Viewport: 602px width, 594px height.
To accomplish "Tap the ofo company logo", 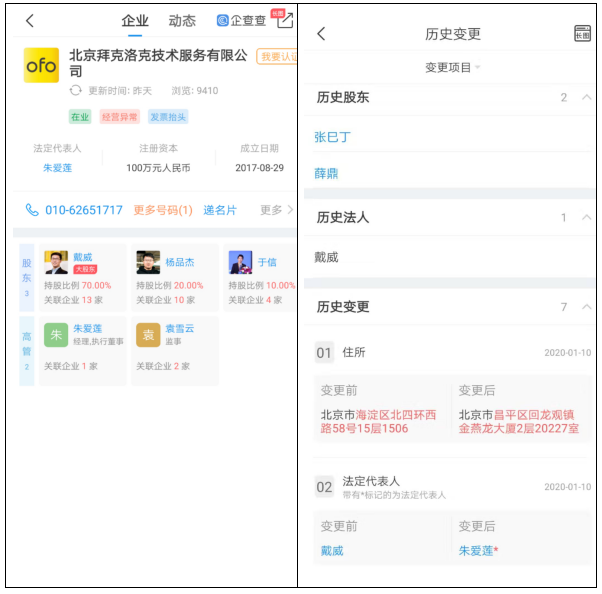I will pos(41,65).
